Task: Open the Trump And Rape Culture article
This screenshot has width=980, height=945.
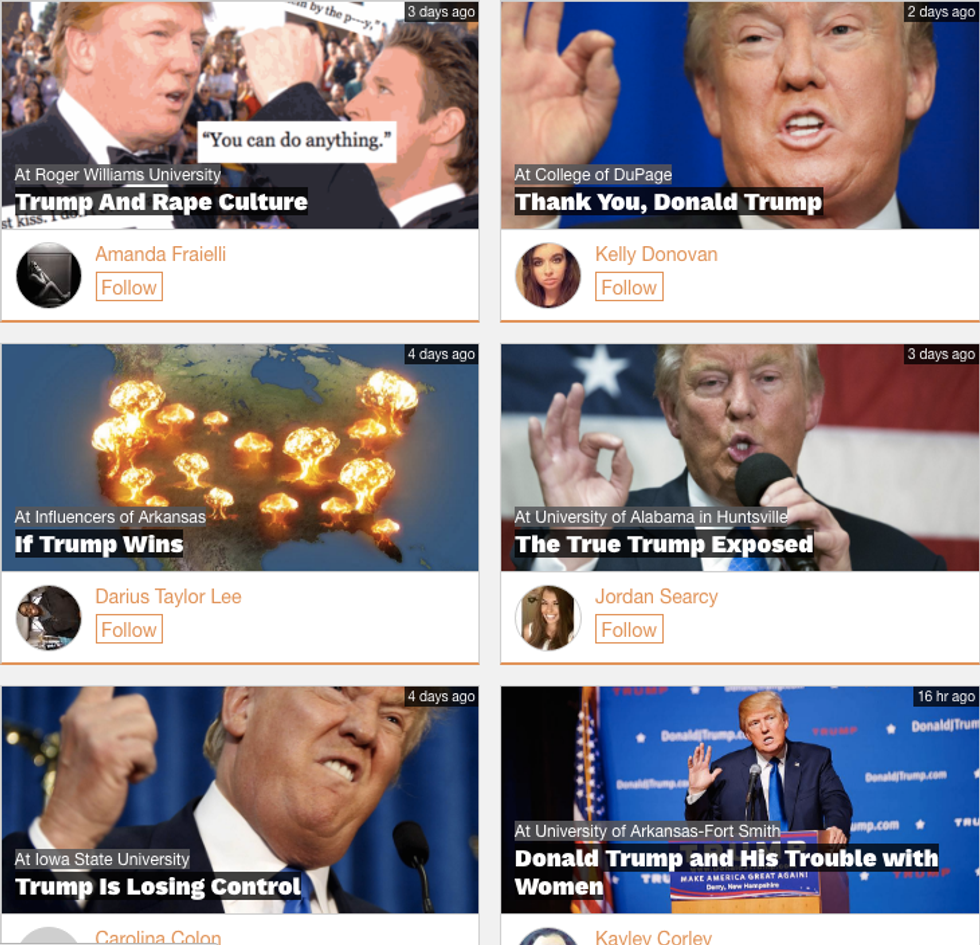Action: tap(161, 202)
